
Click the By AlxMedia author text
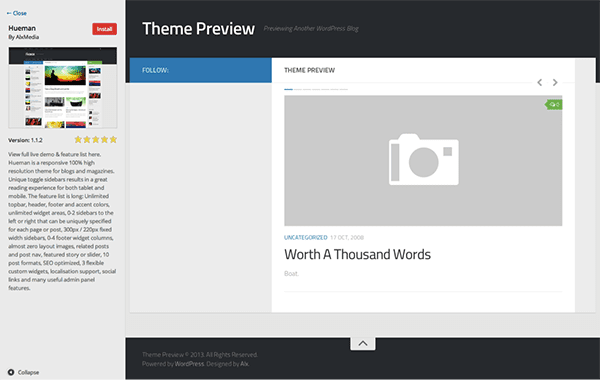point(24,37)
